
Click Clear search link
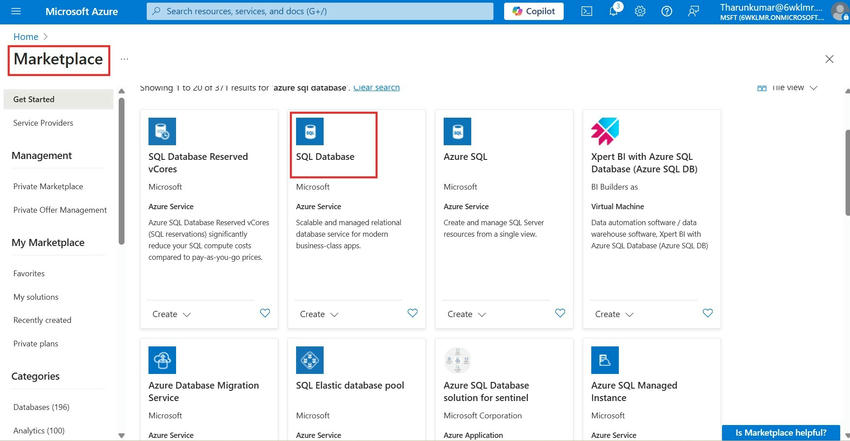(x=376, y=88)
